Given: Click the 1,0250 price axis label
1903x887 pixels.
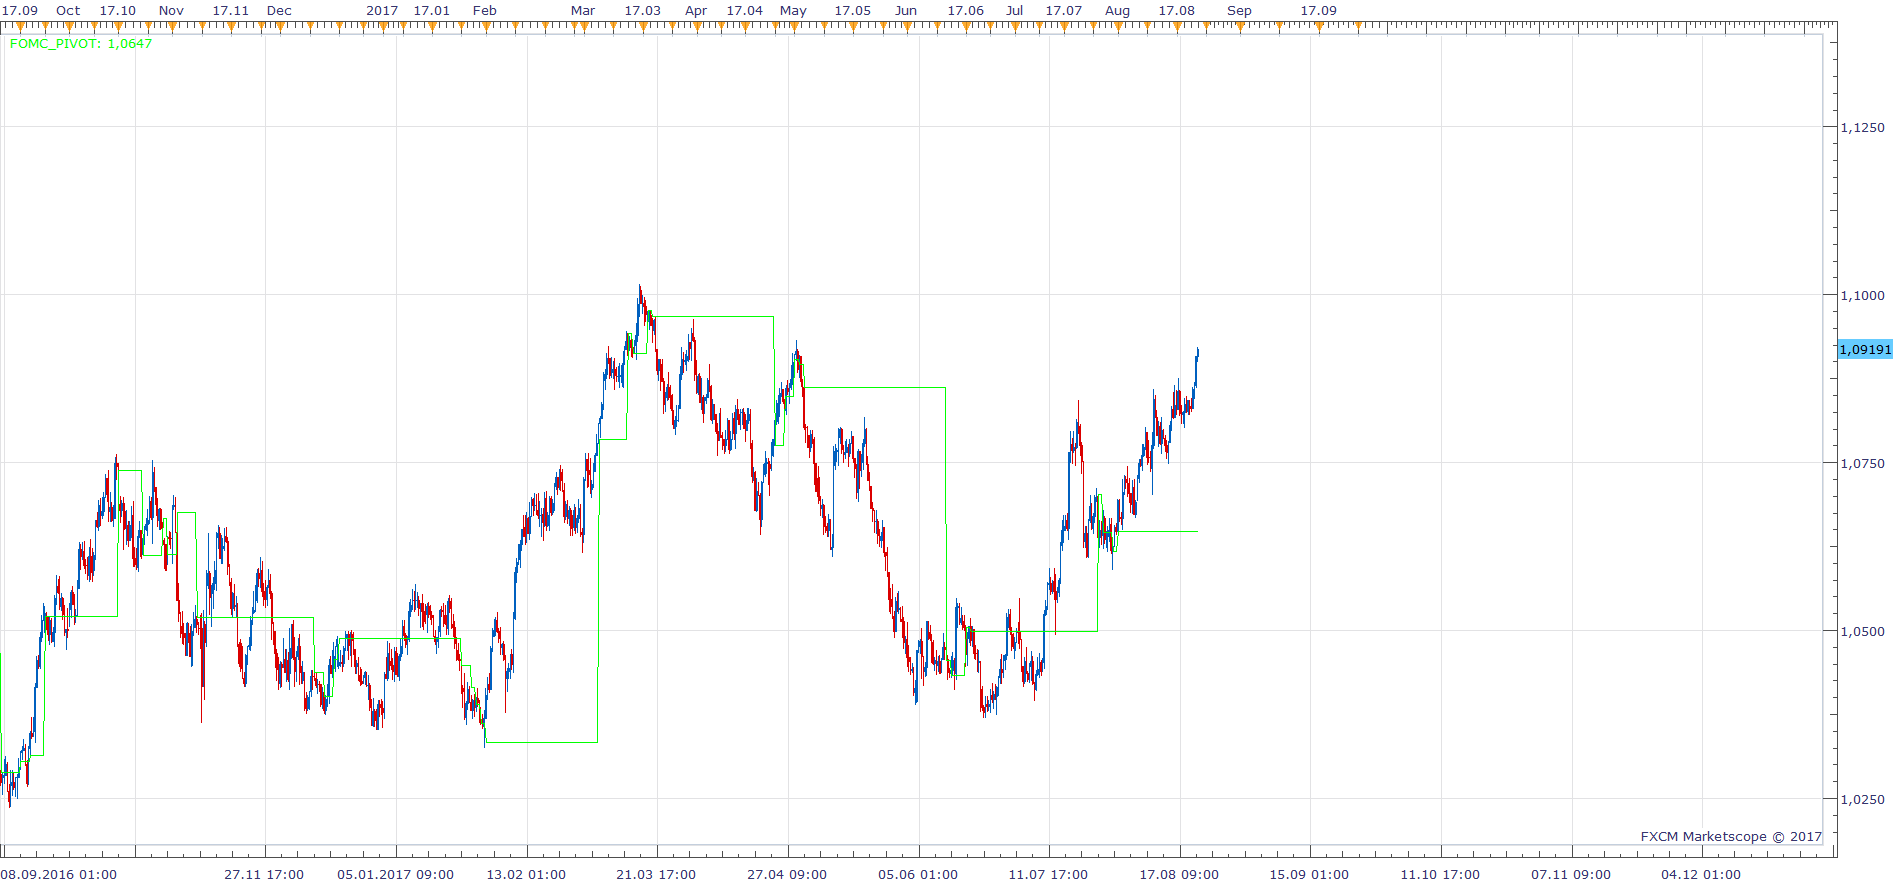Looking at the screenshot, I should (1862, 799).
